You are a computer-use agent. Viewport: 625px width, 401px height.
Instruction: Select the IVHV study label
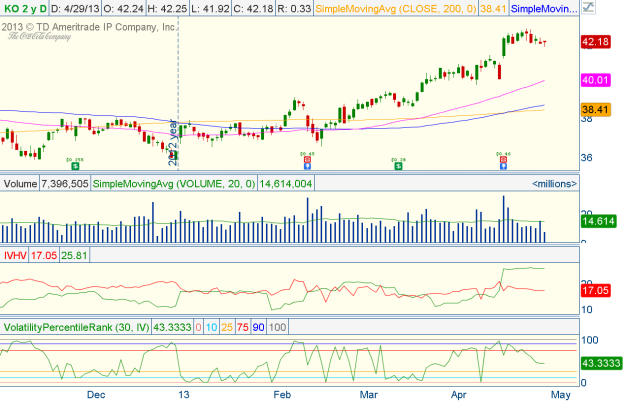16,256
